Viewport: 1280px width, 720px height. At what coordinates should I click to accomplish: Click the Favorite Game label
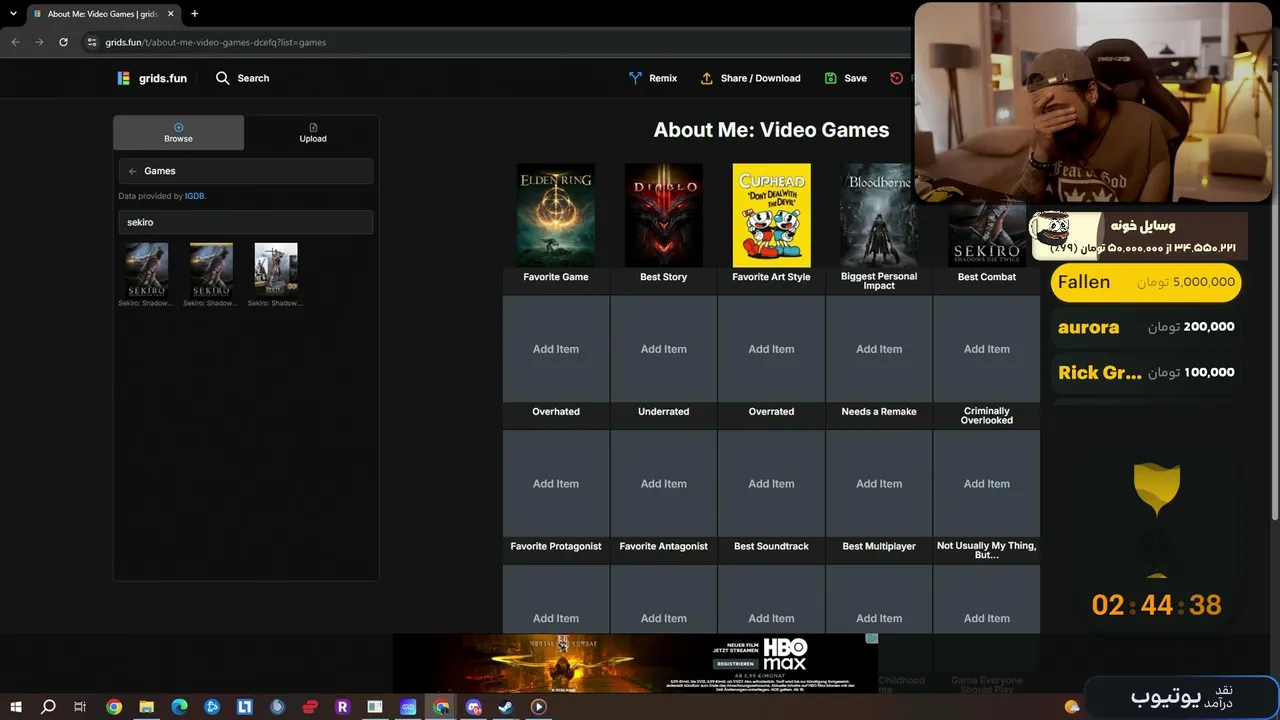pyautogui.click(x=556, y=277)
